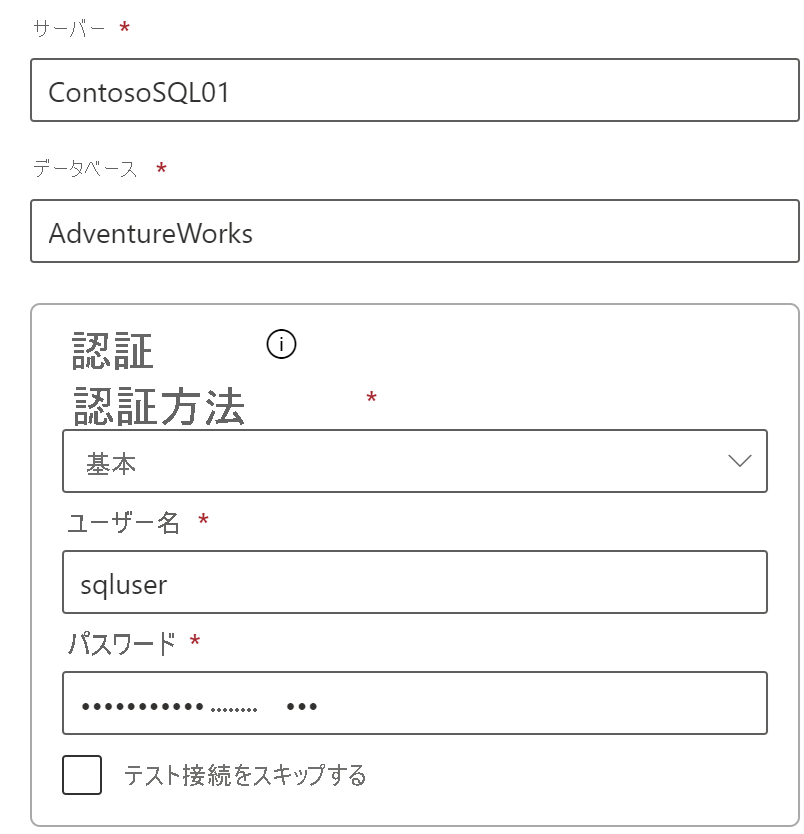Click the 認証方法 label text

159,406
